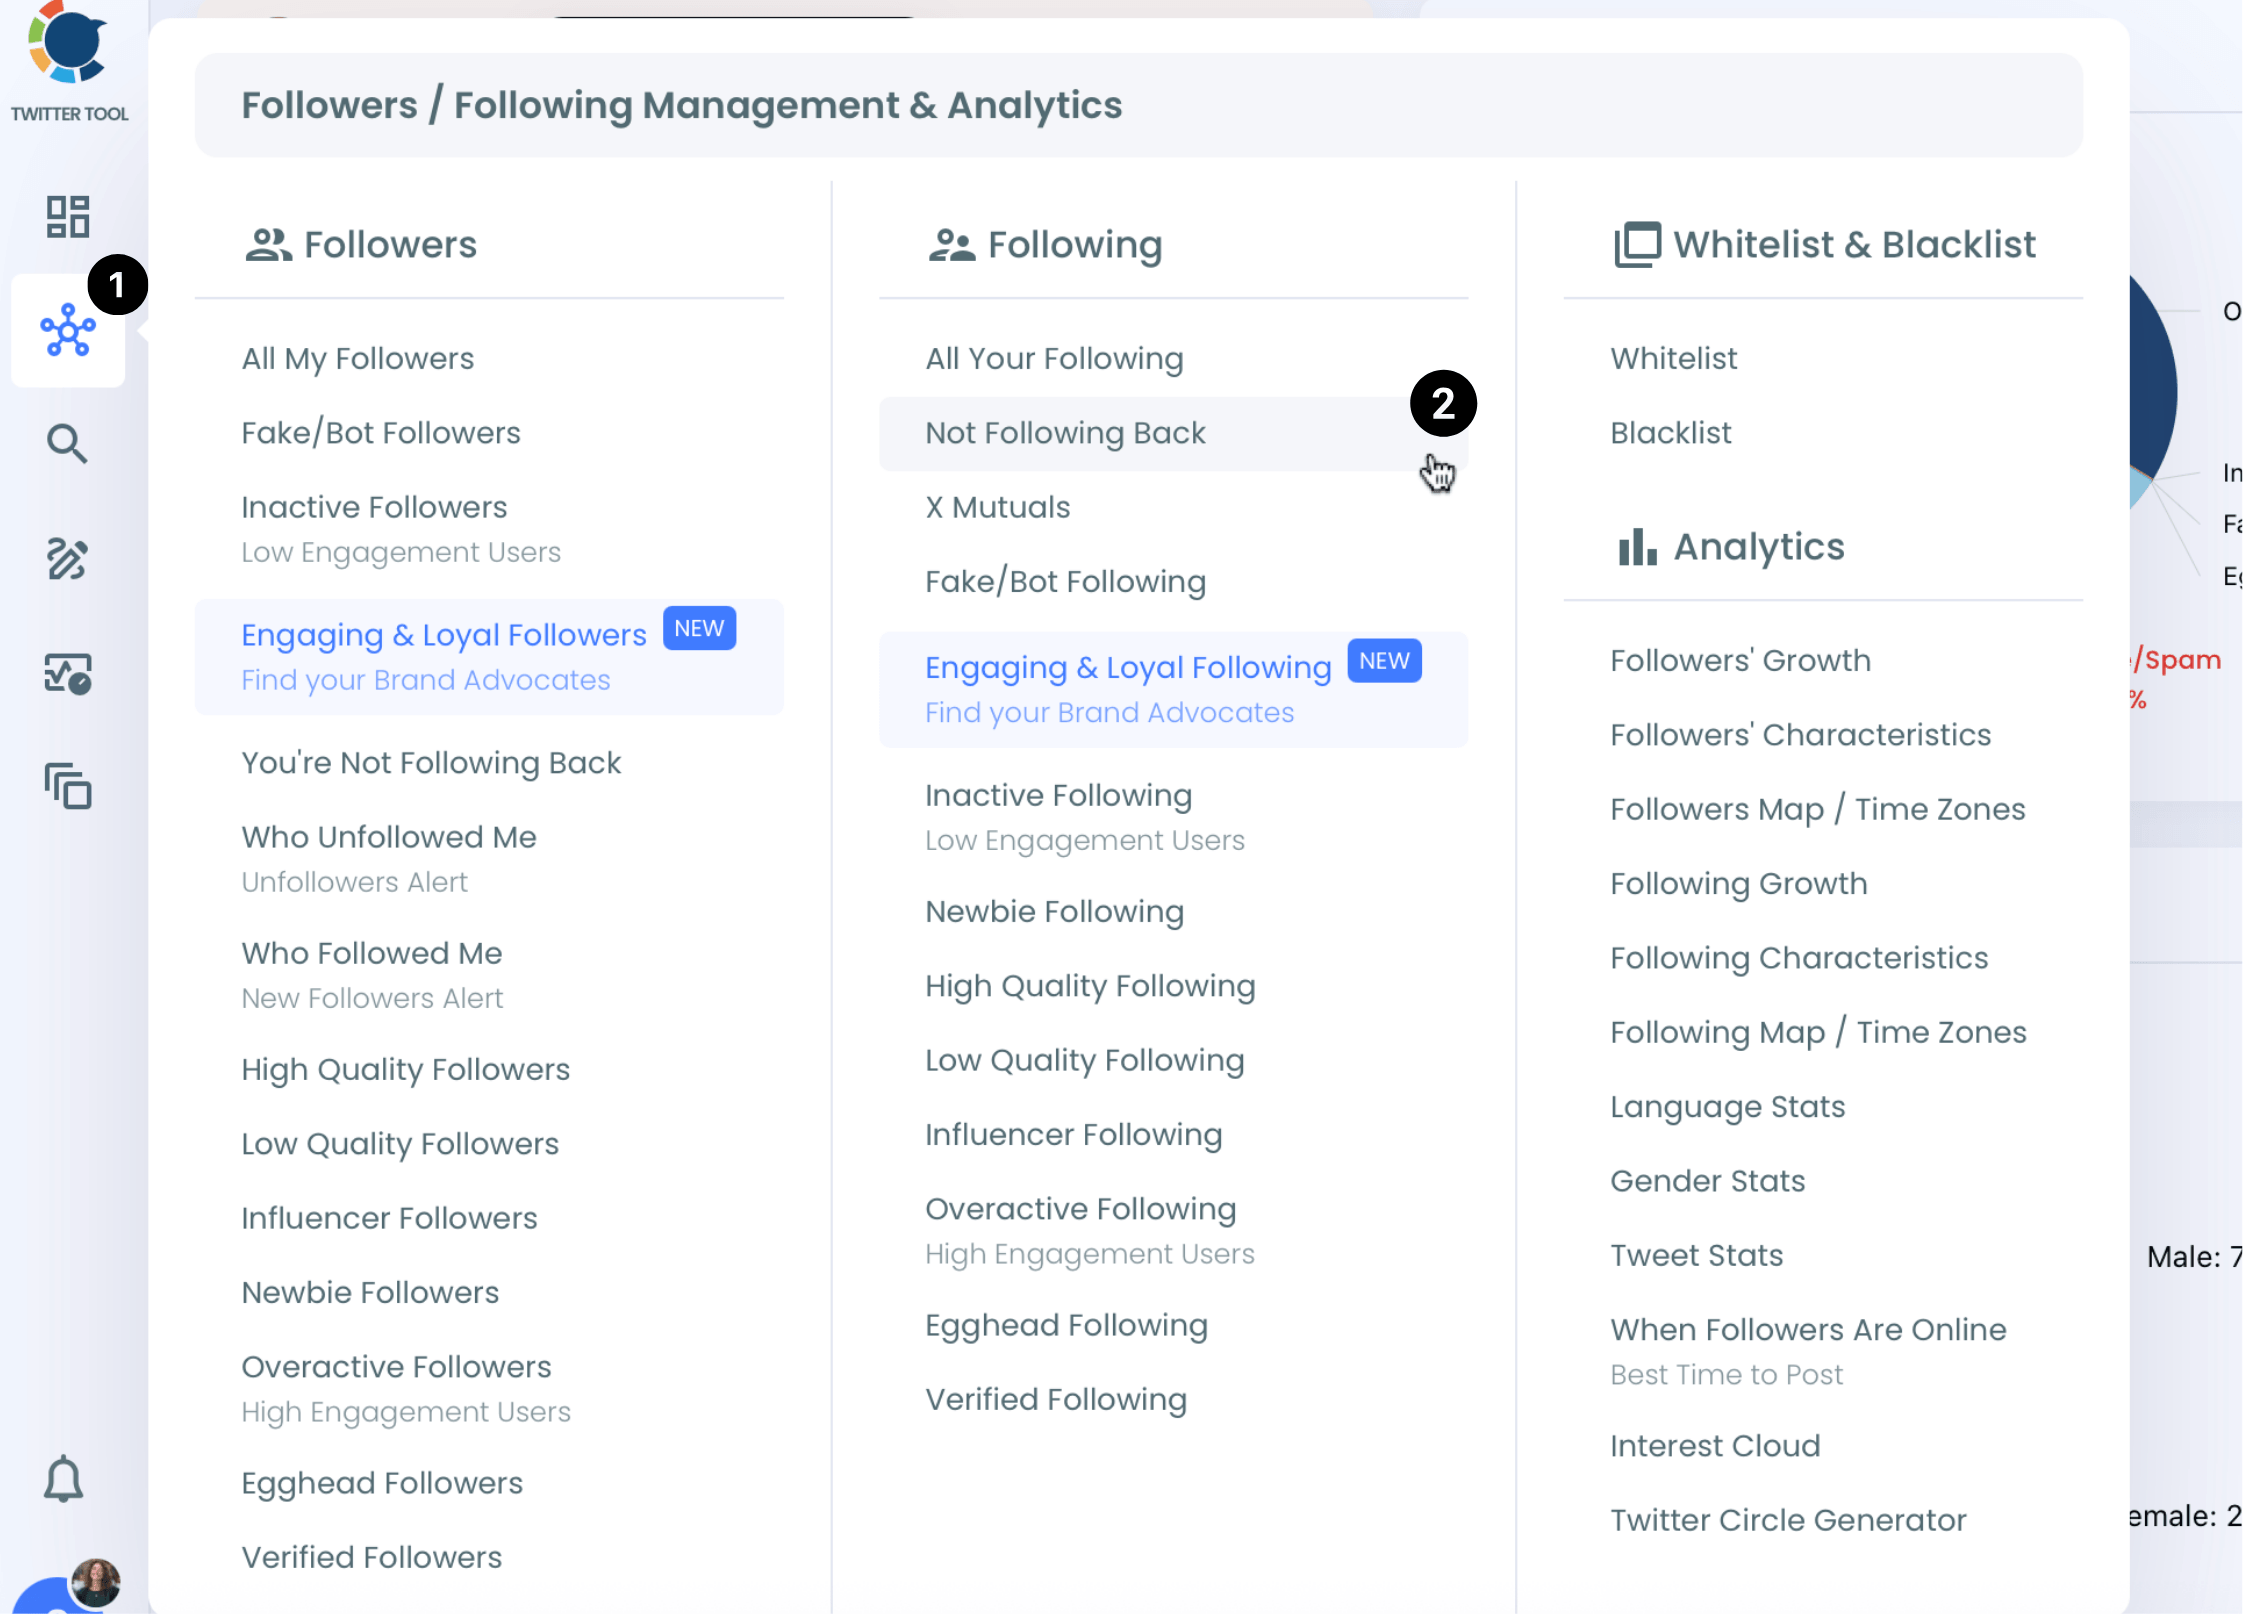Click the Twitter Tool logo icon

click(x=68, y=45)
